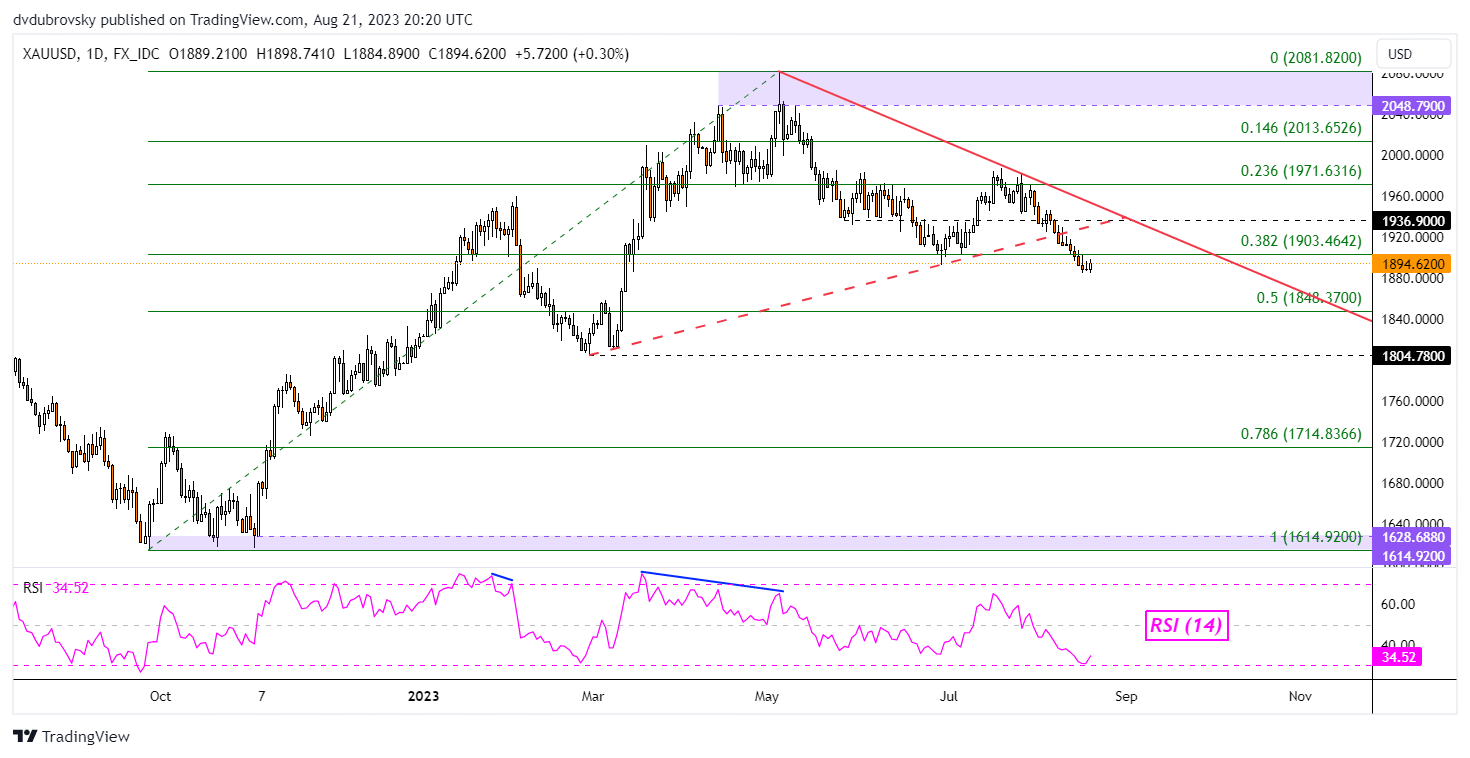The image size is (1470, 758).
Task: Click the 1760.0000 price scale tick
Action: (x=1411, y=402)
